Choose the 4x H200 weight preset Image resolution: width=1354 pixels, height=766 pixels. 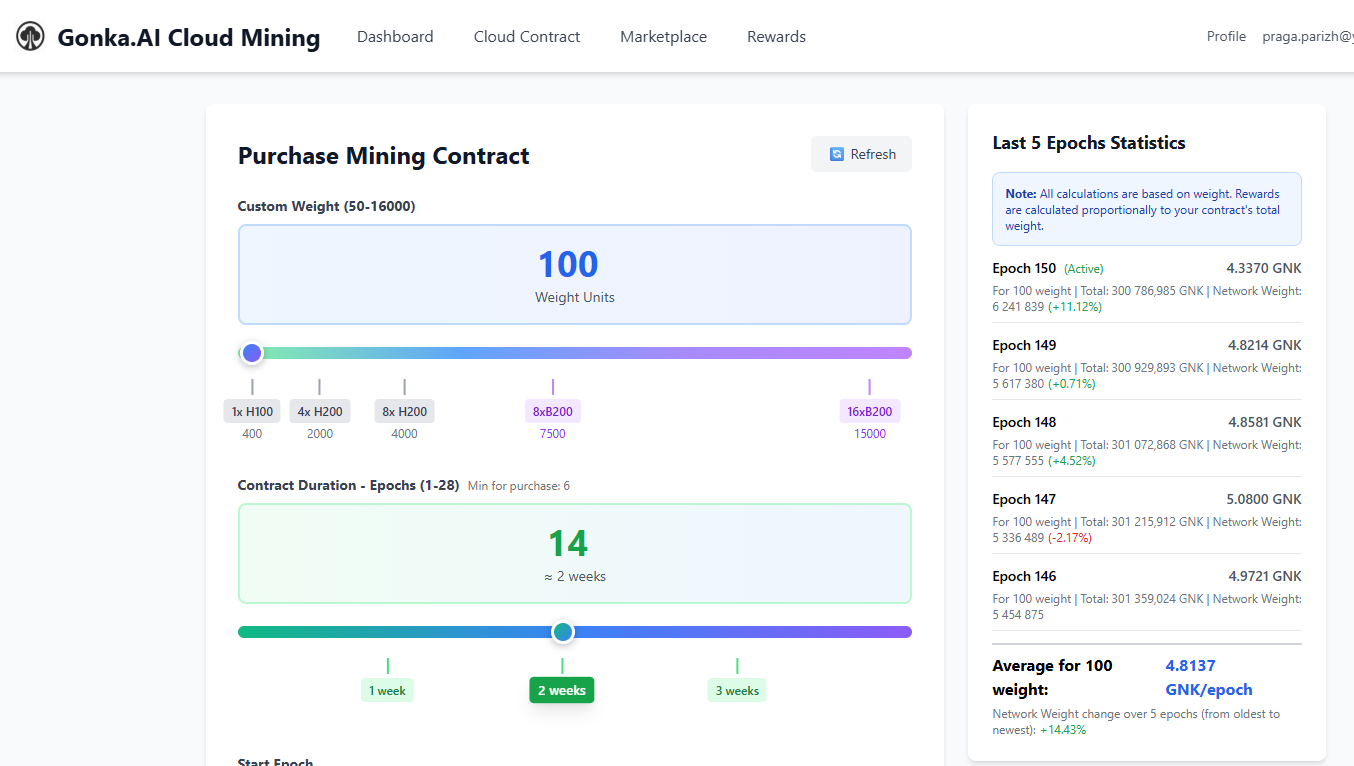tap(320, 411)
